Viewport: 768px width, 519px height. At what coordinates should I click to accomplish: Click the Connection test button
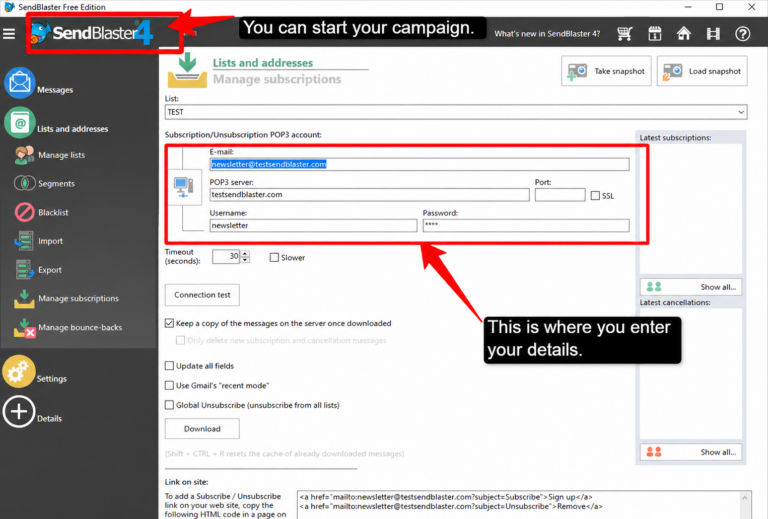pos(202,295)
